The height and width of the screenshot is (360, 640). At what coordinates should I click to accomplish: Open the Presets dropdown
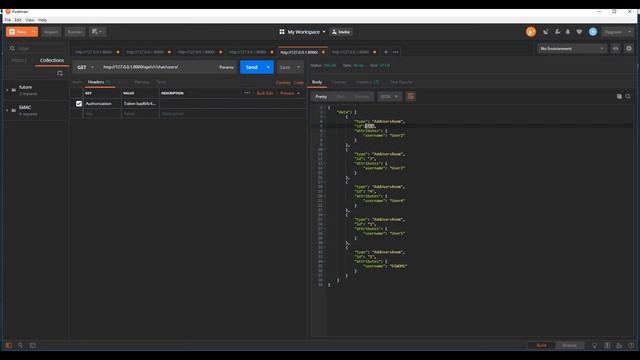click(290, 93)
